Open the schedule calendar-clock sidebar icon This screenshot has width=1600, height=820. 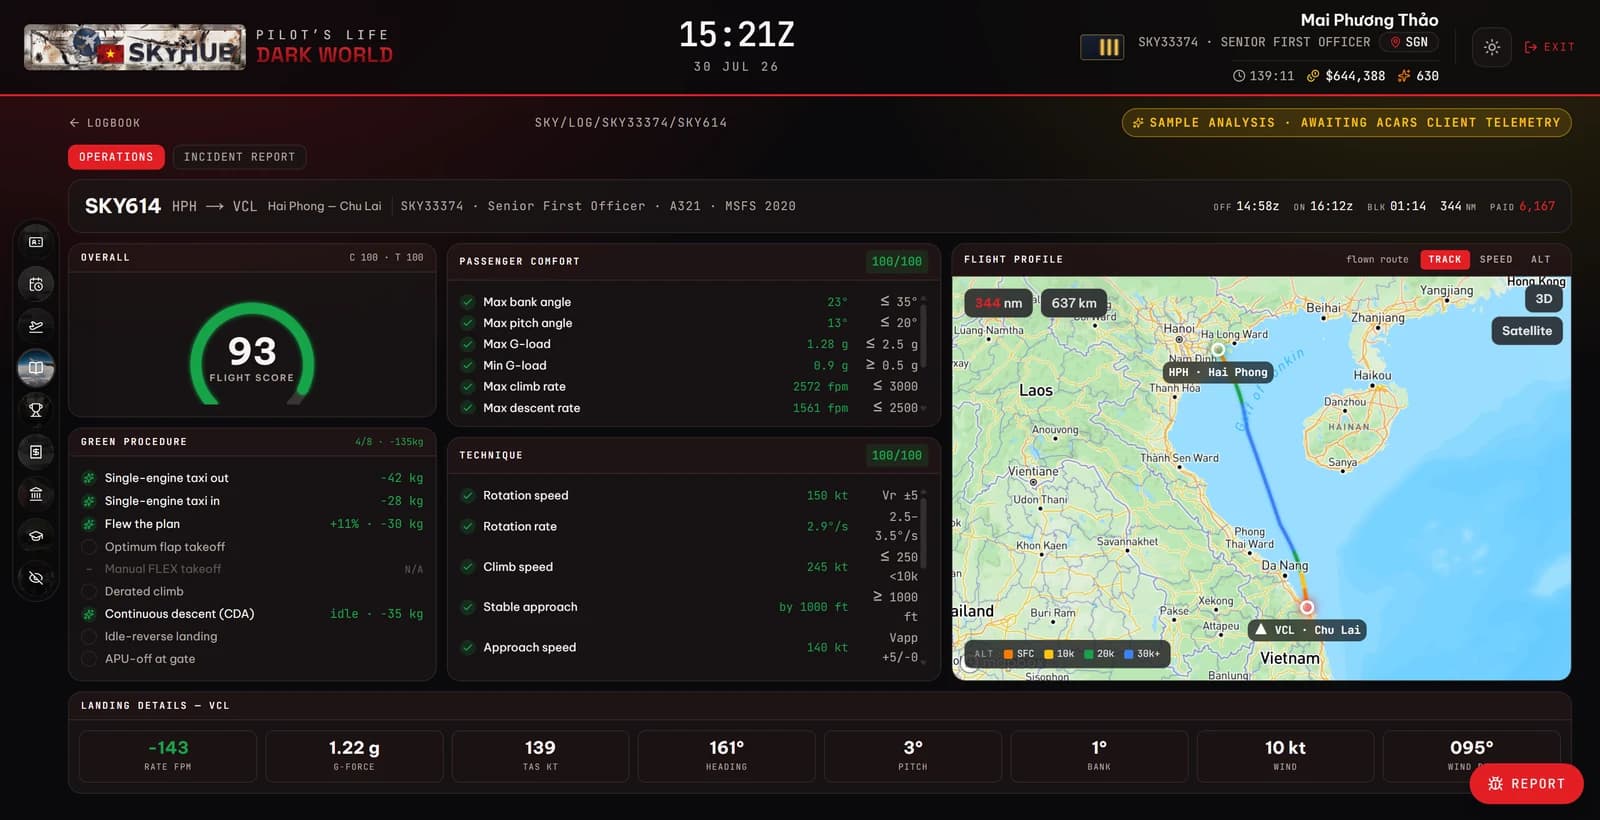coord(36,284)
